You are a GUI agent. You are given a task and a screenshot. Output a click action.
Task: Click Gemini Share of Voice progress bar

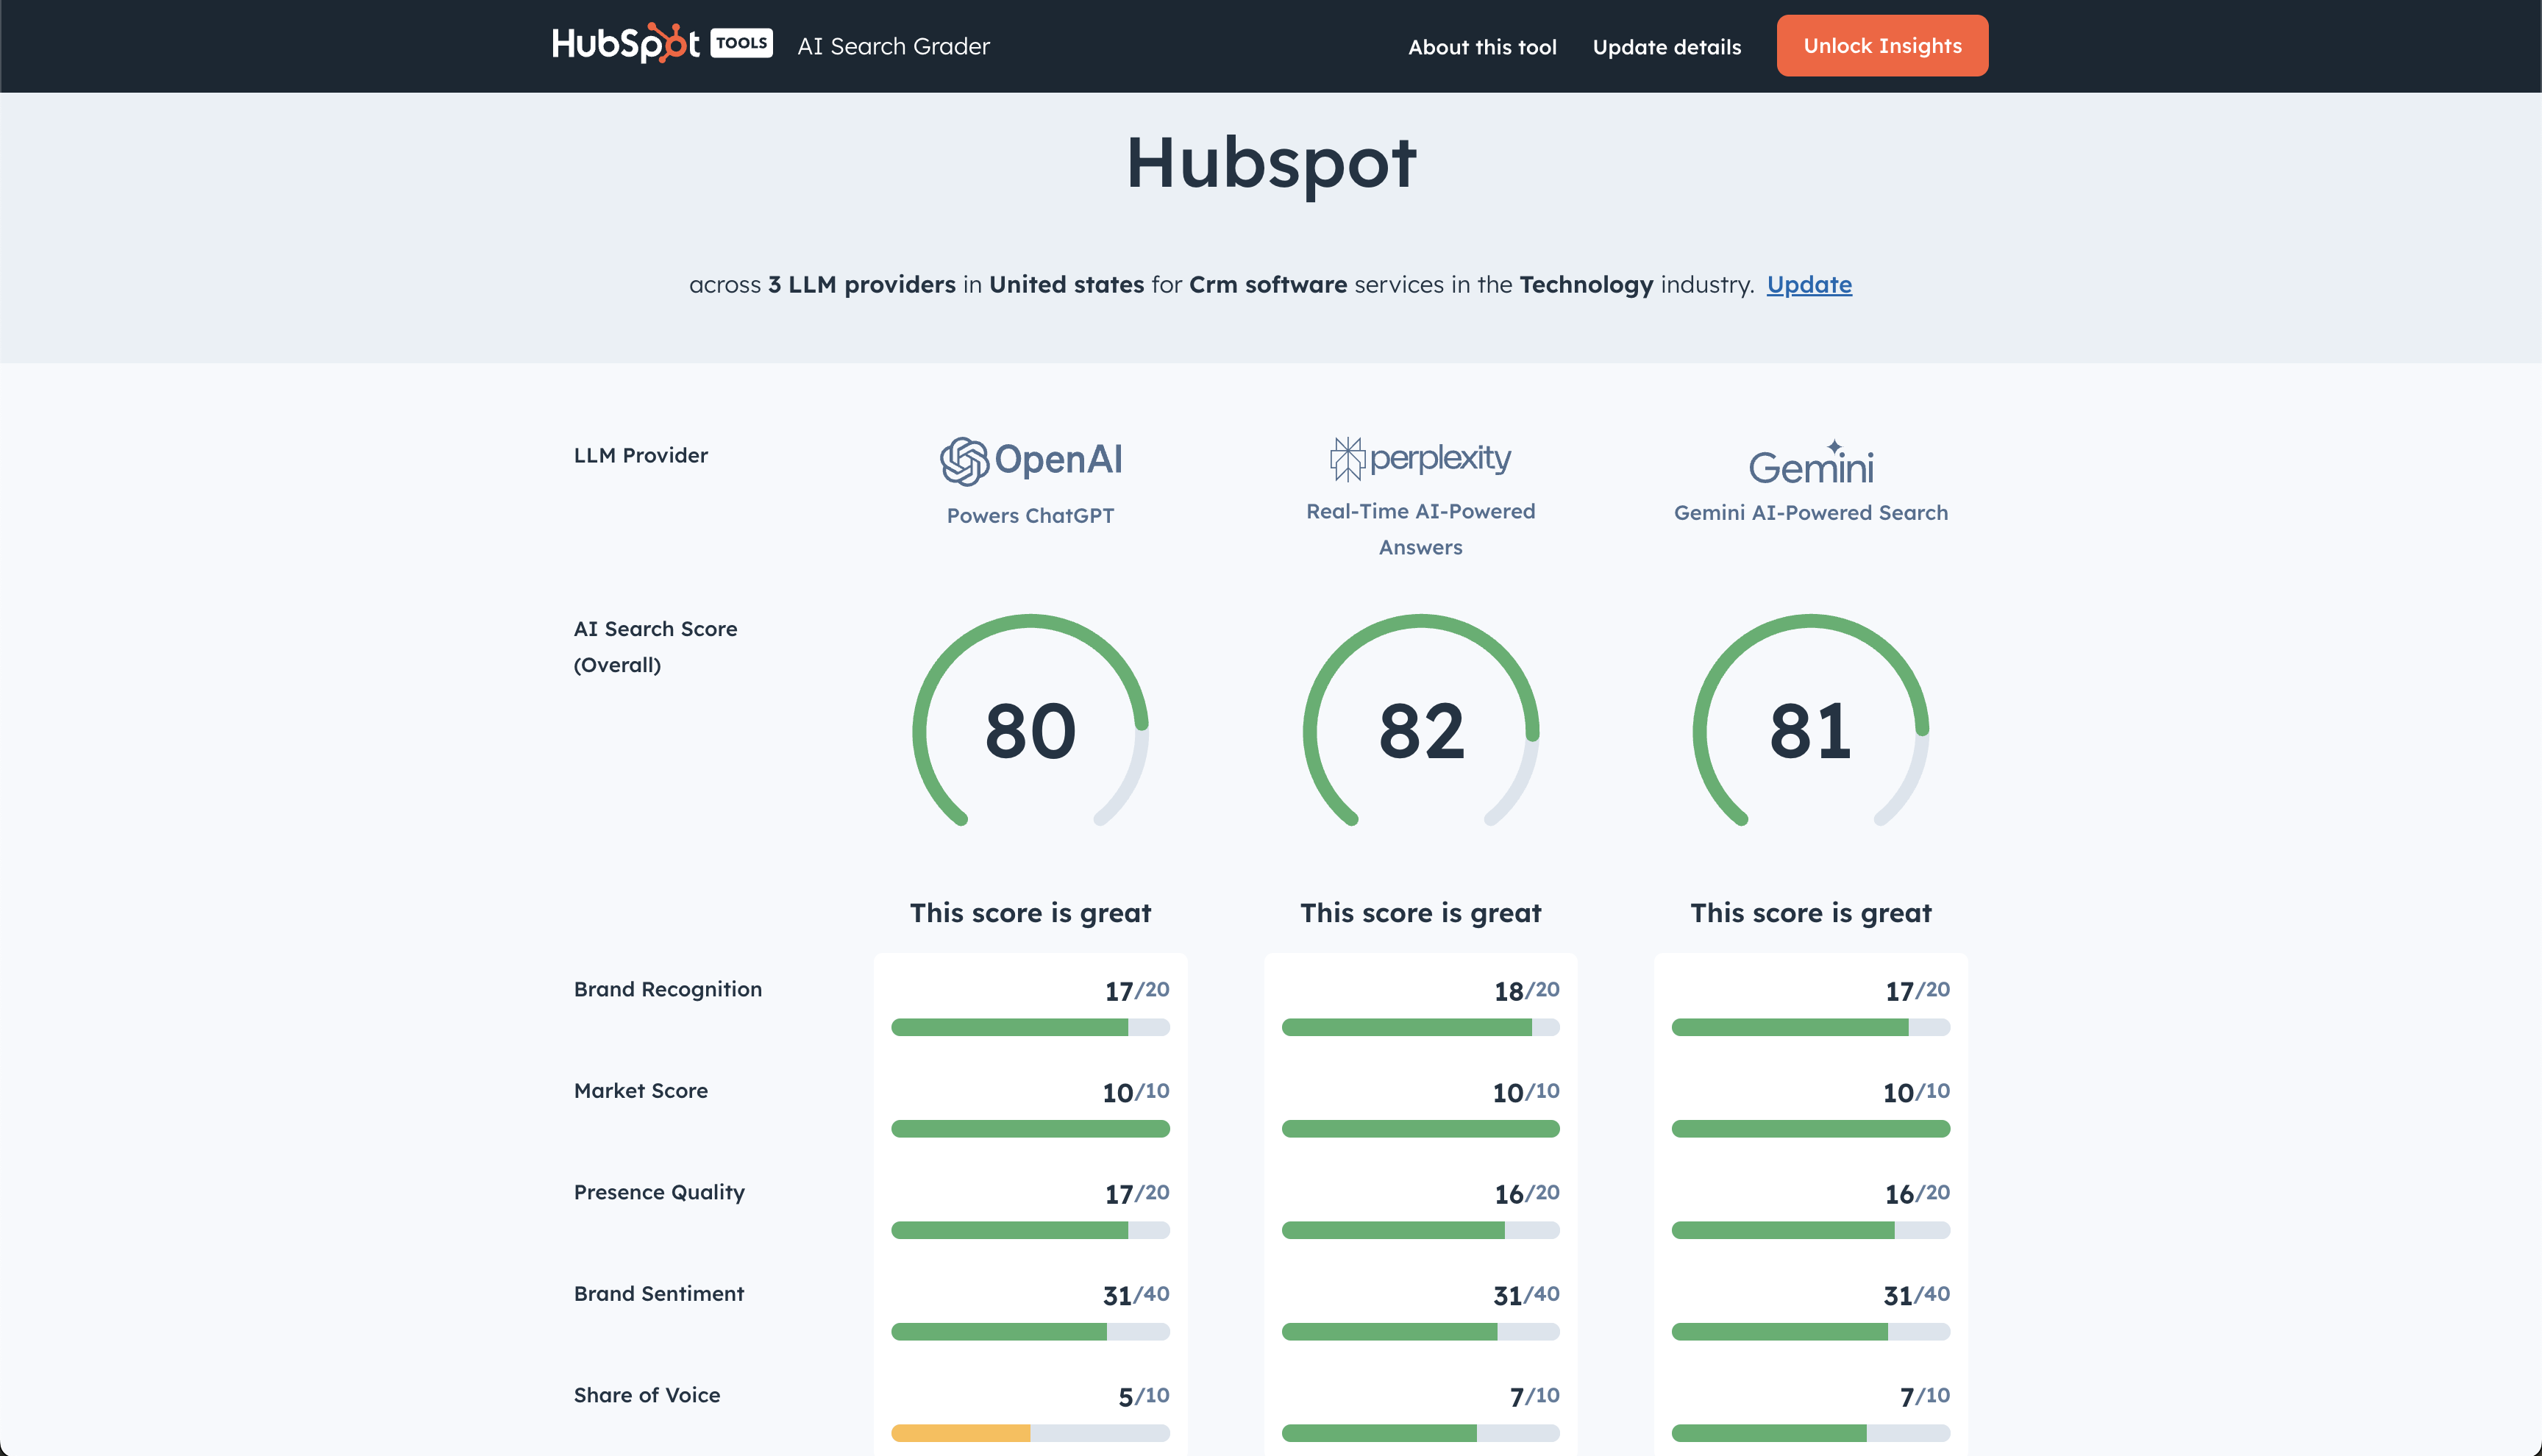1811,1433
